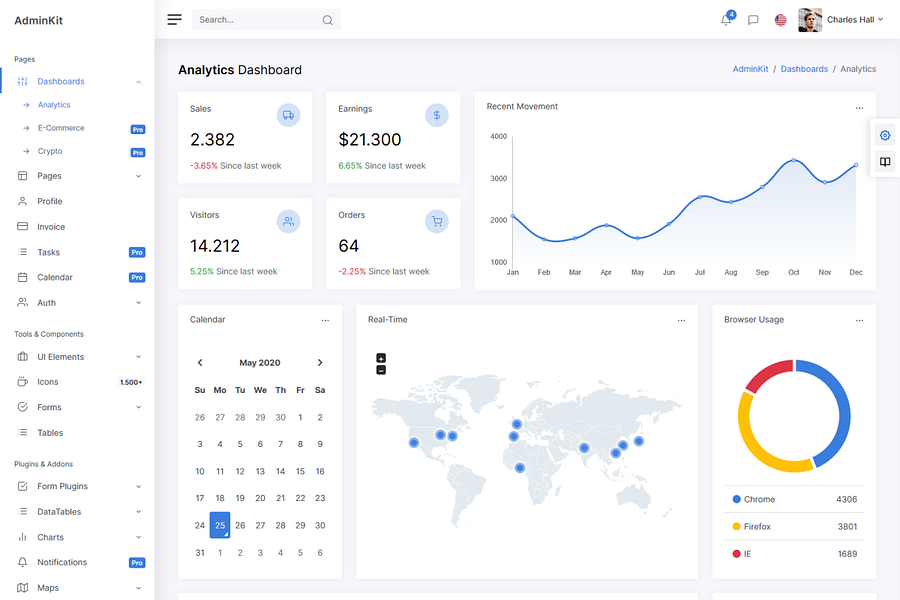Click the US flag language icon
The image size is (900, 600).
click(x=781, y=20)
